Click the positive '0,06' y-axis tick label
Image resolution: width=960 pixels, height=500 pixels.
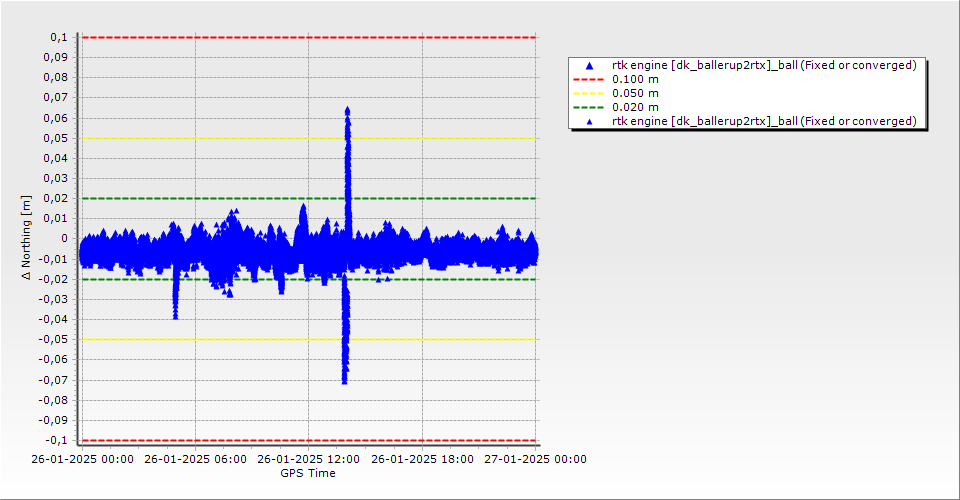click(x=56, y=118)
